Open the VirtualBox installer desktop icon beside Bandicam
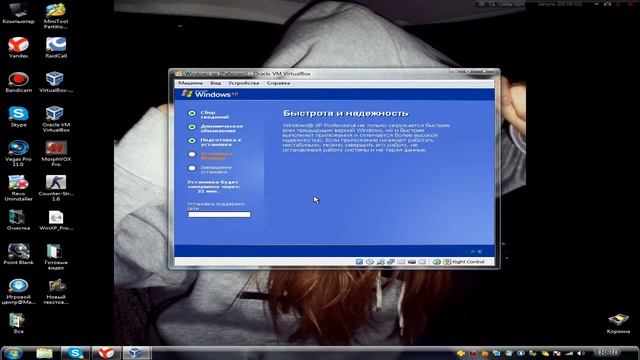640x360 pixels. point(56,82)
